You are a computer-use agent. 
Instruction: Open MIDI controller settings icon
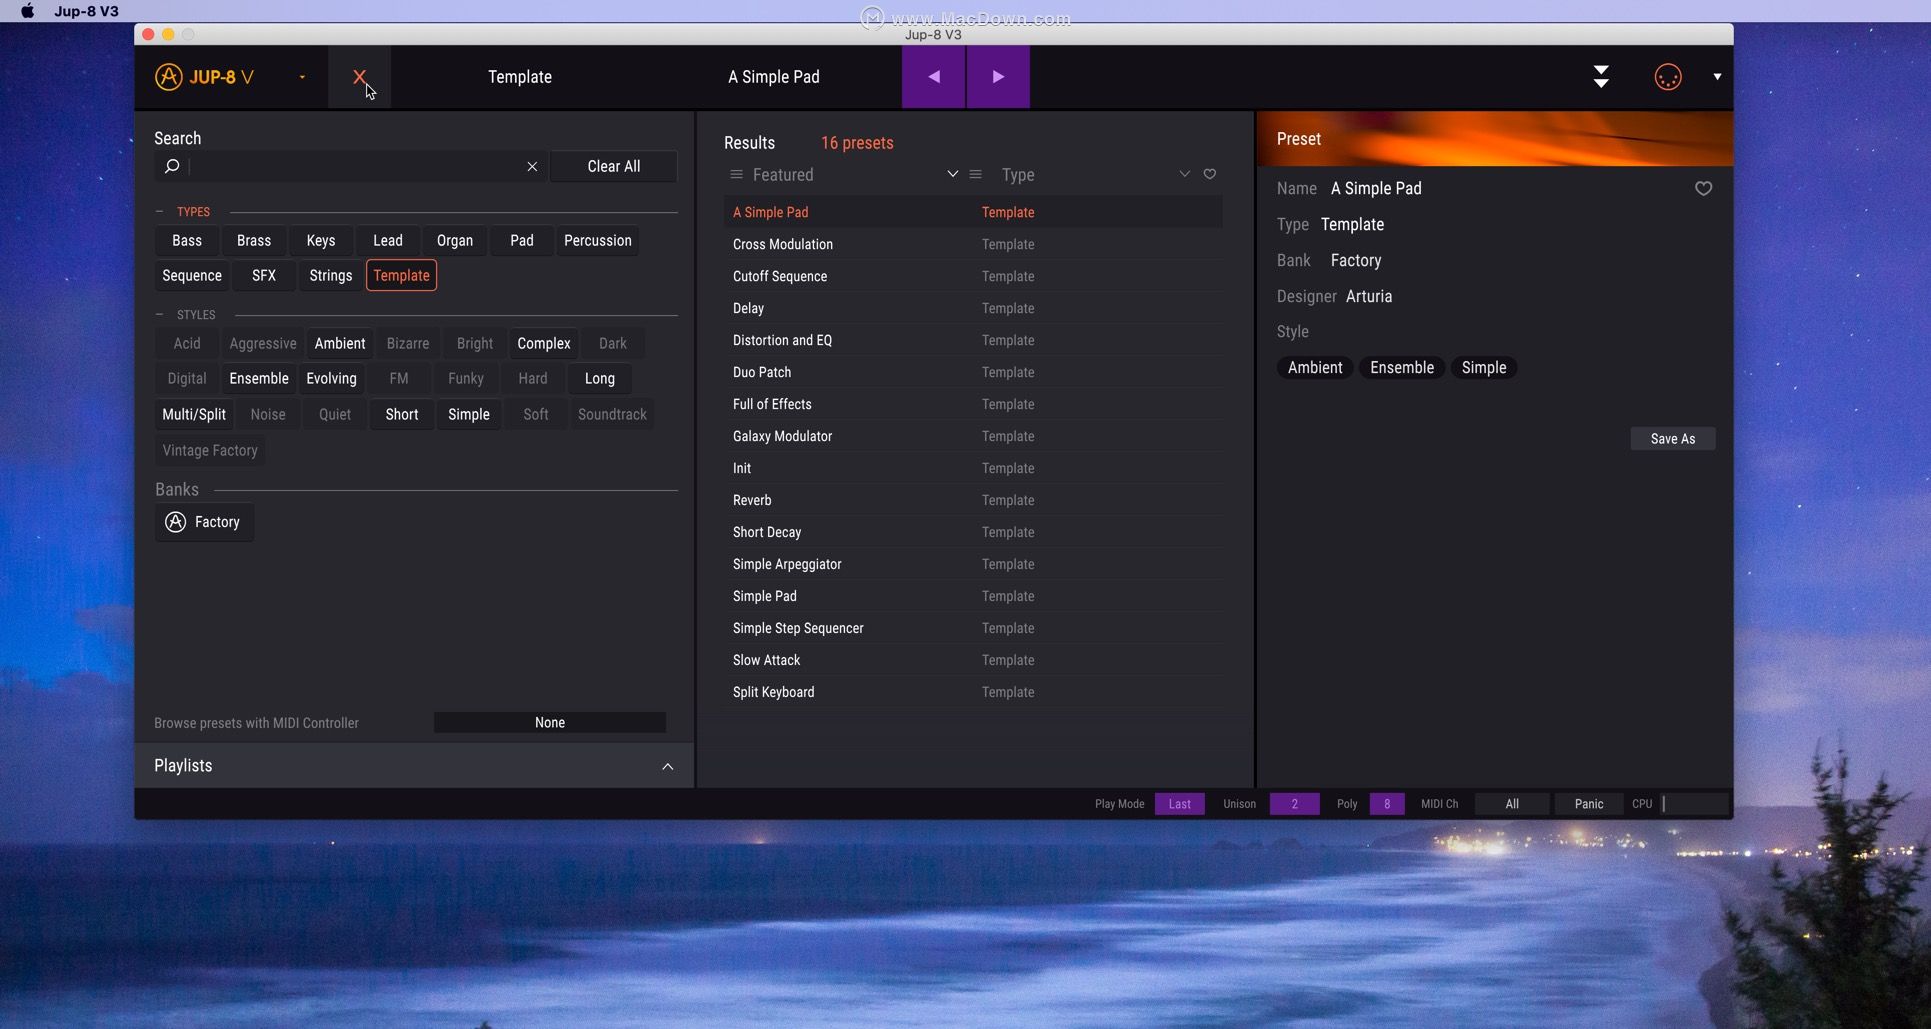click(1668, 77)
